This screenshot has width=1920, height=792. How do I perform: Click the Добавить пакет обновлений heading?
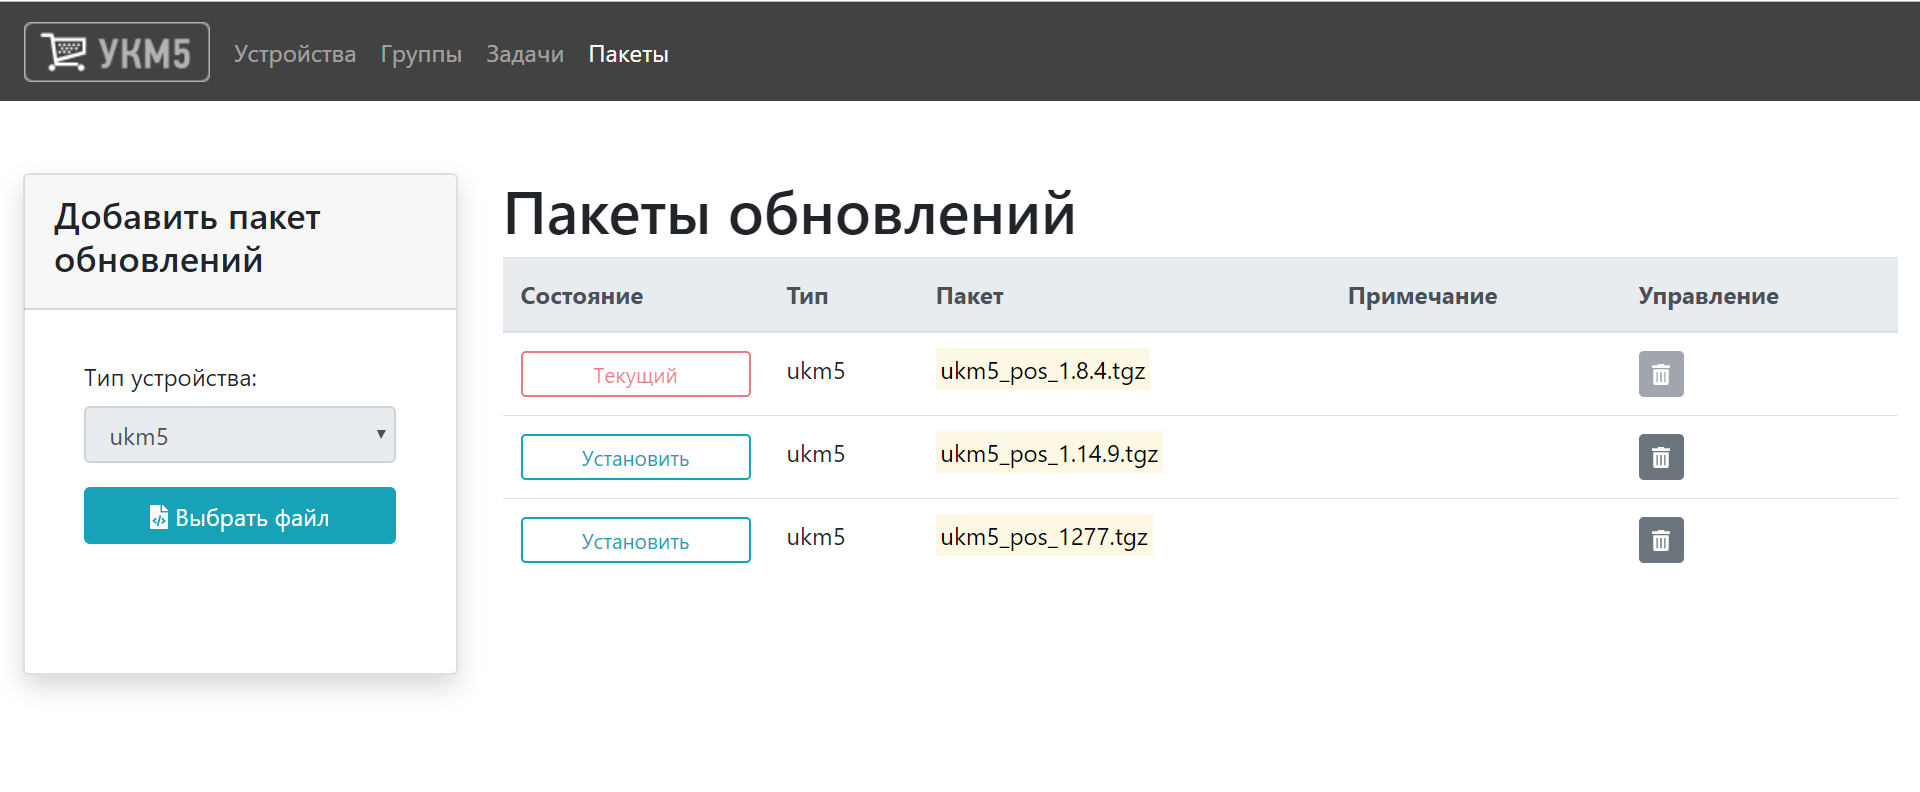click(x=188, y=238)
